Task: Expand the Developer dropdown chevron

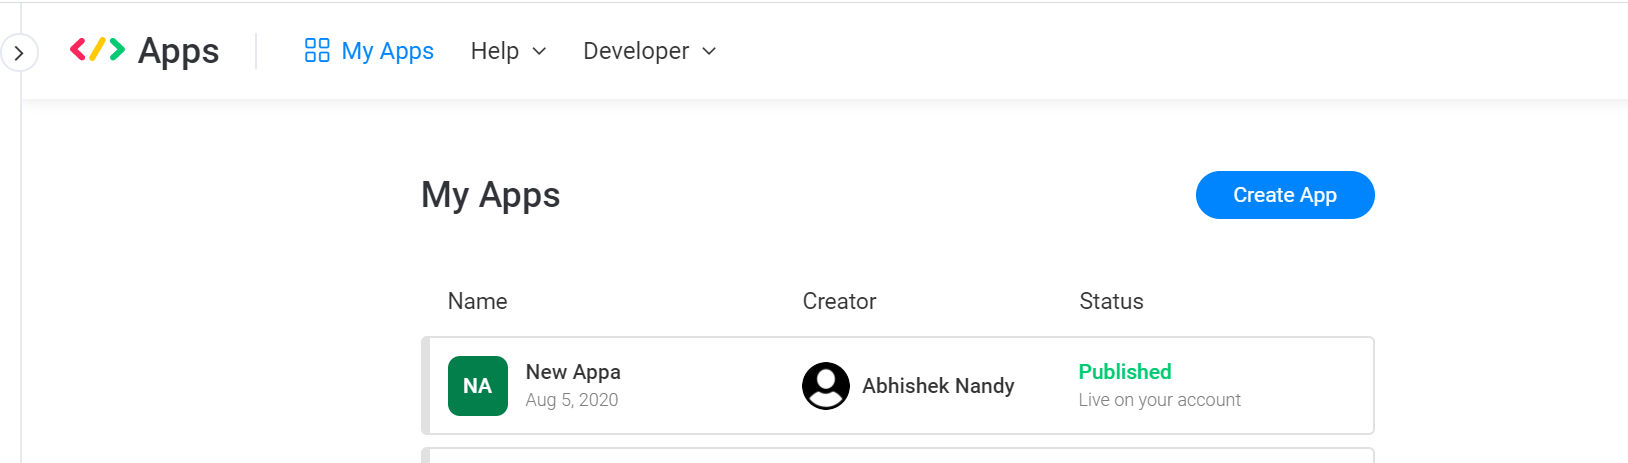Action: coord(709,51)
